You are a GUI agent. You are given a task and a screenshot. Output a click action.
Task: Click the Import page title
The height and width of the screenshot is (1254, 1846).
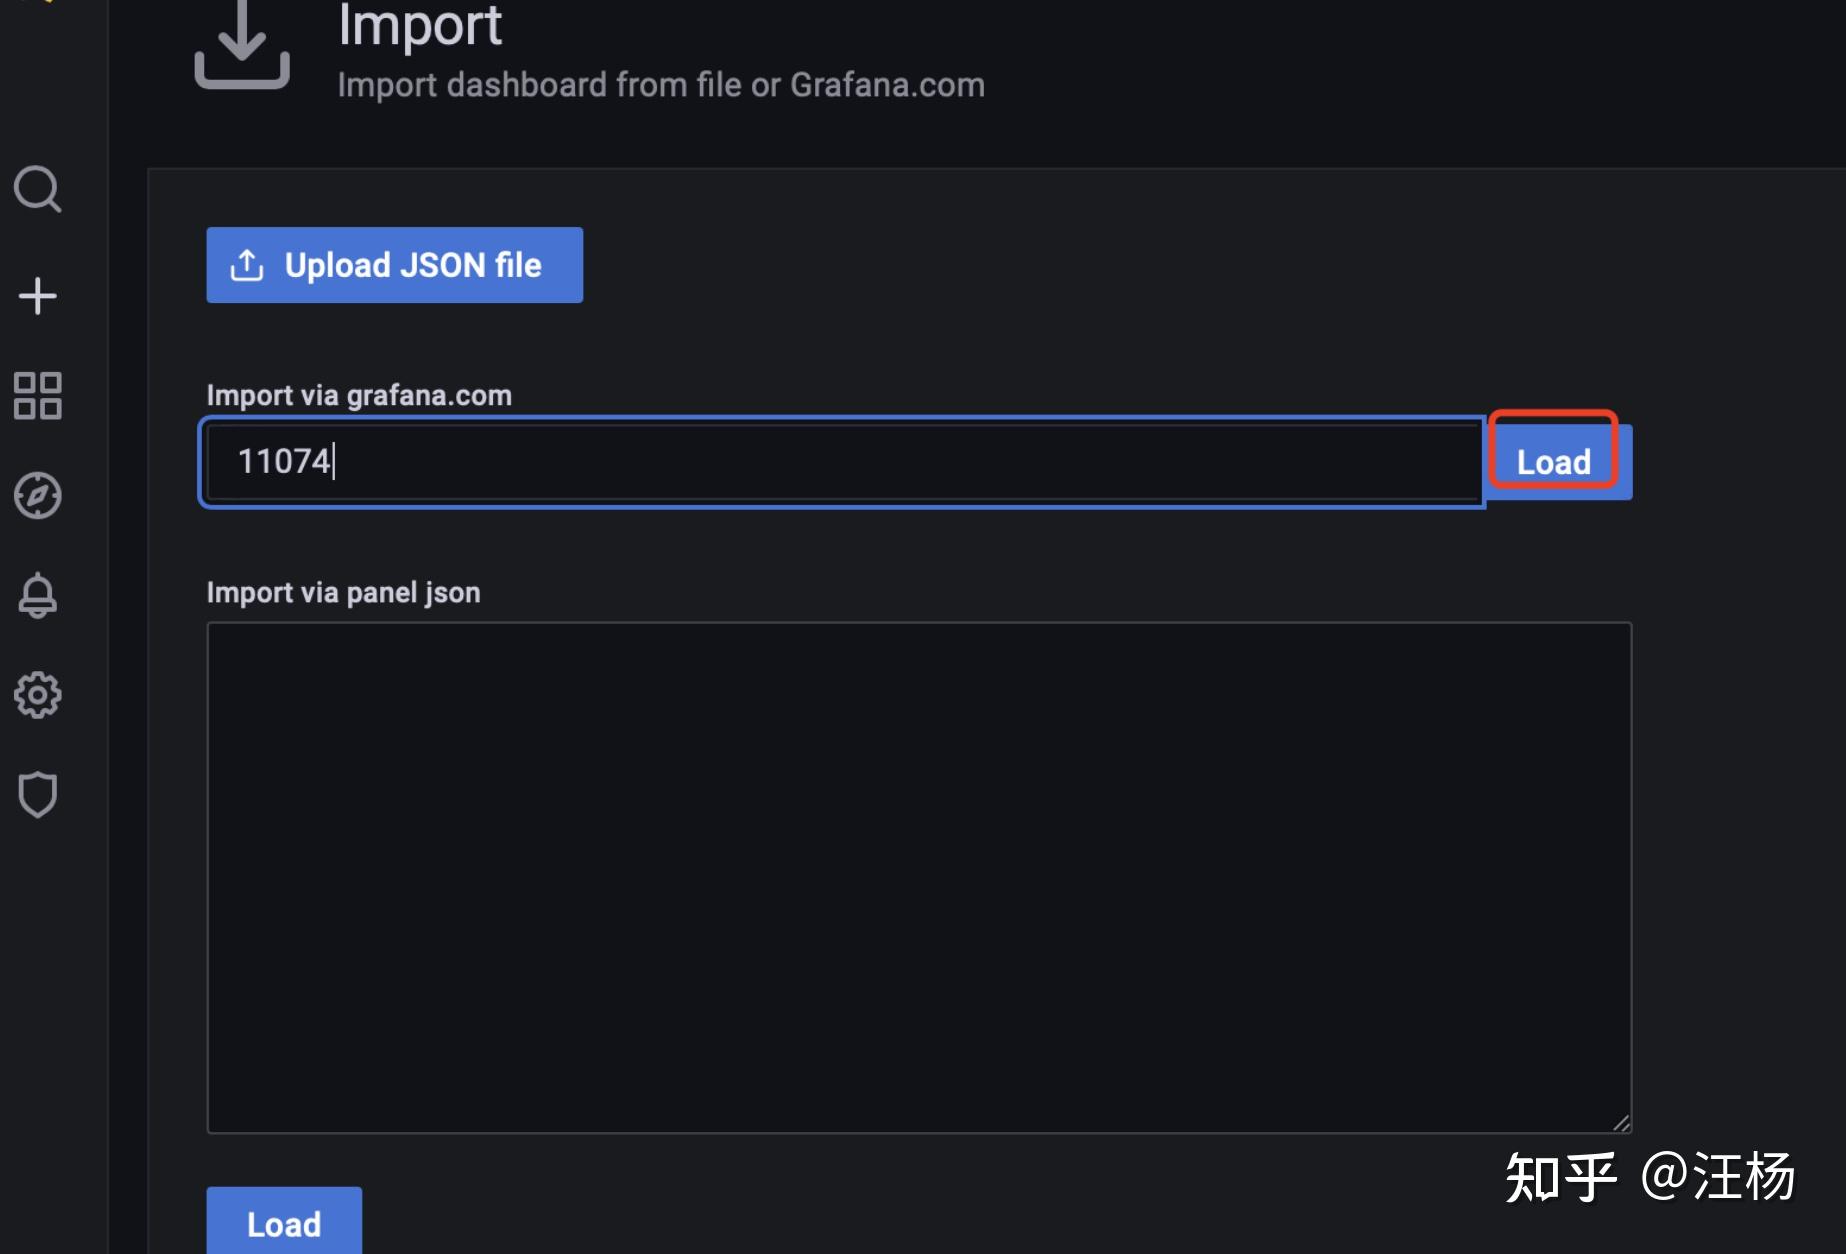420,26
